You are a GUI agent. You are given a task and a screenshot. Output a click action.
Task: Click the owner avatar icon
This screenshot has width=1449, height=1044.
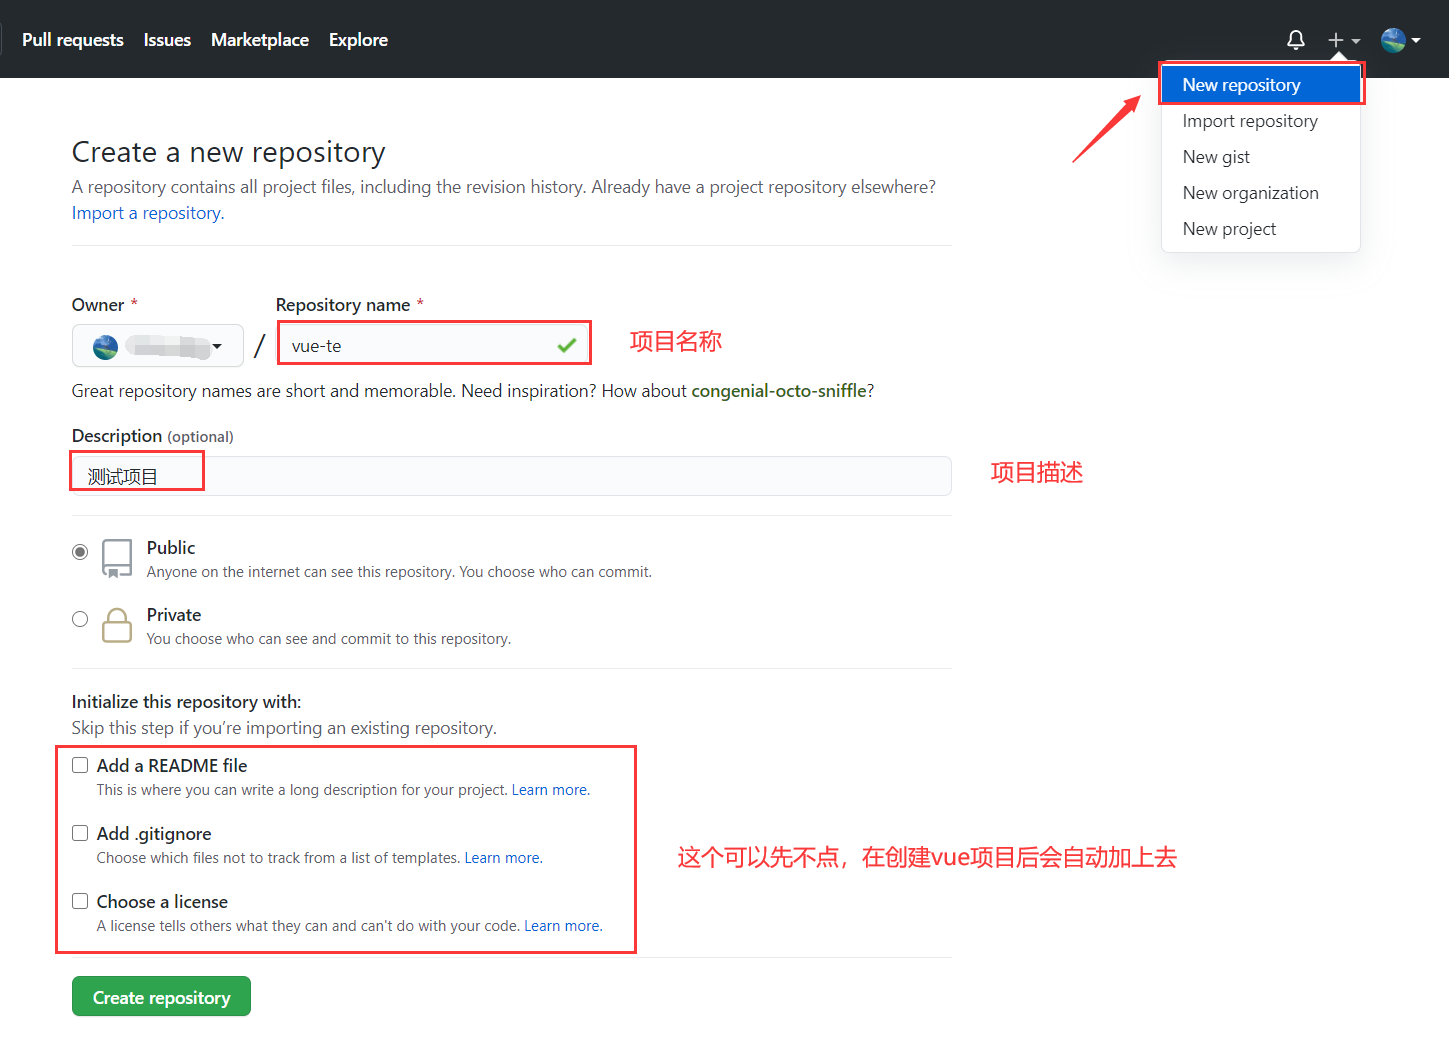click(105, 347)
